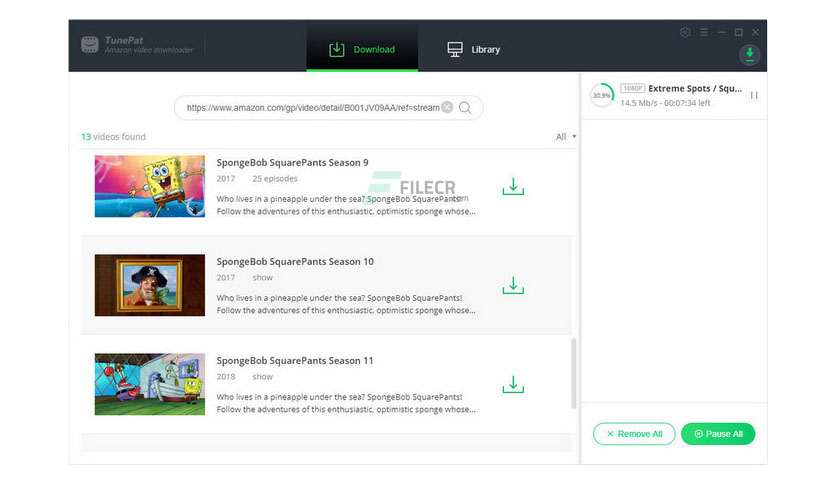
Task: Open settings gear icon in title bar
Action: point(685,32)
